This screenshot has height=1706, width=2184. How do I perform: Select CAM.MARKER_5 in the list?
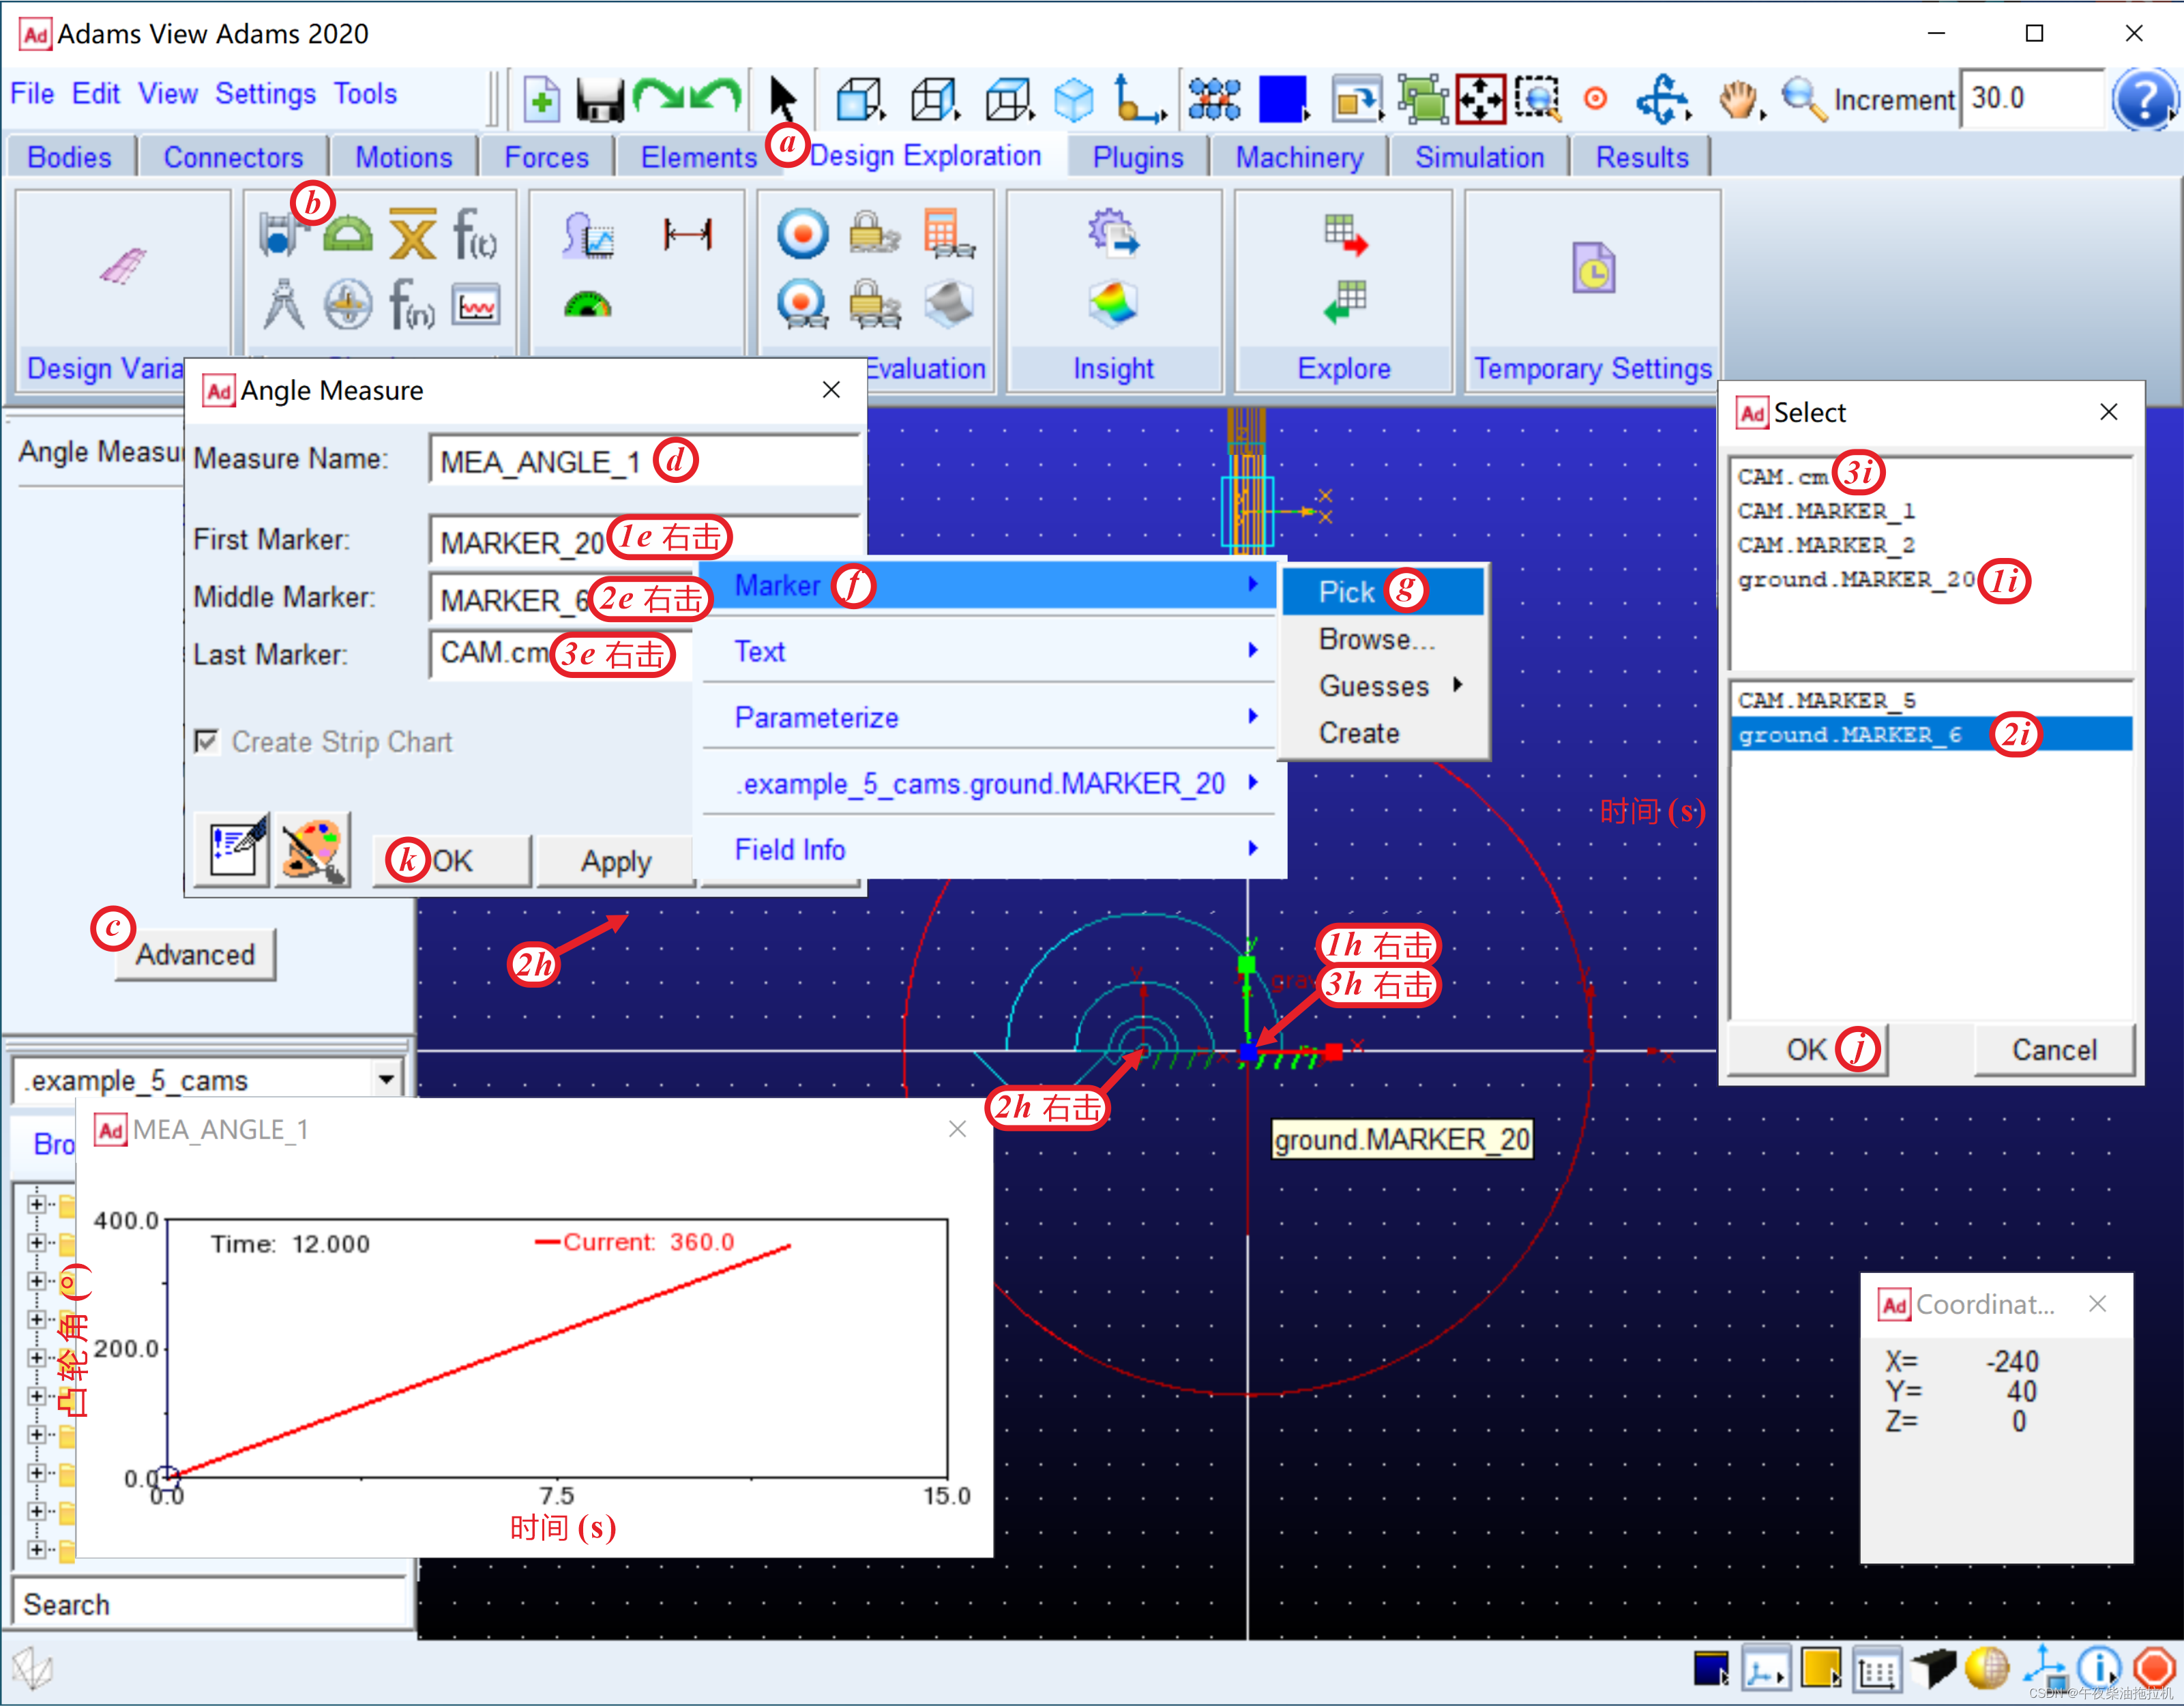(1826, 700)
